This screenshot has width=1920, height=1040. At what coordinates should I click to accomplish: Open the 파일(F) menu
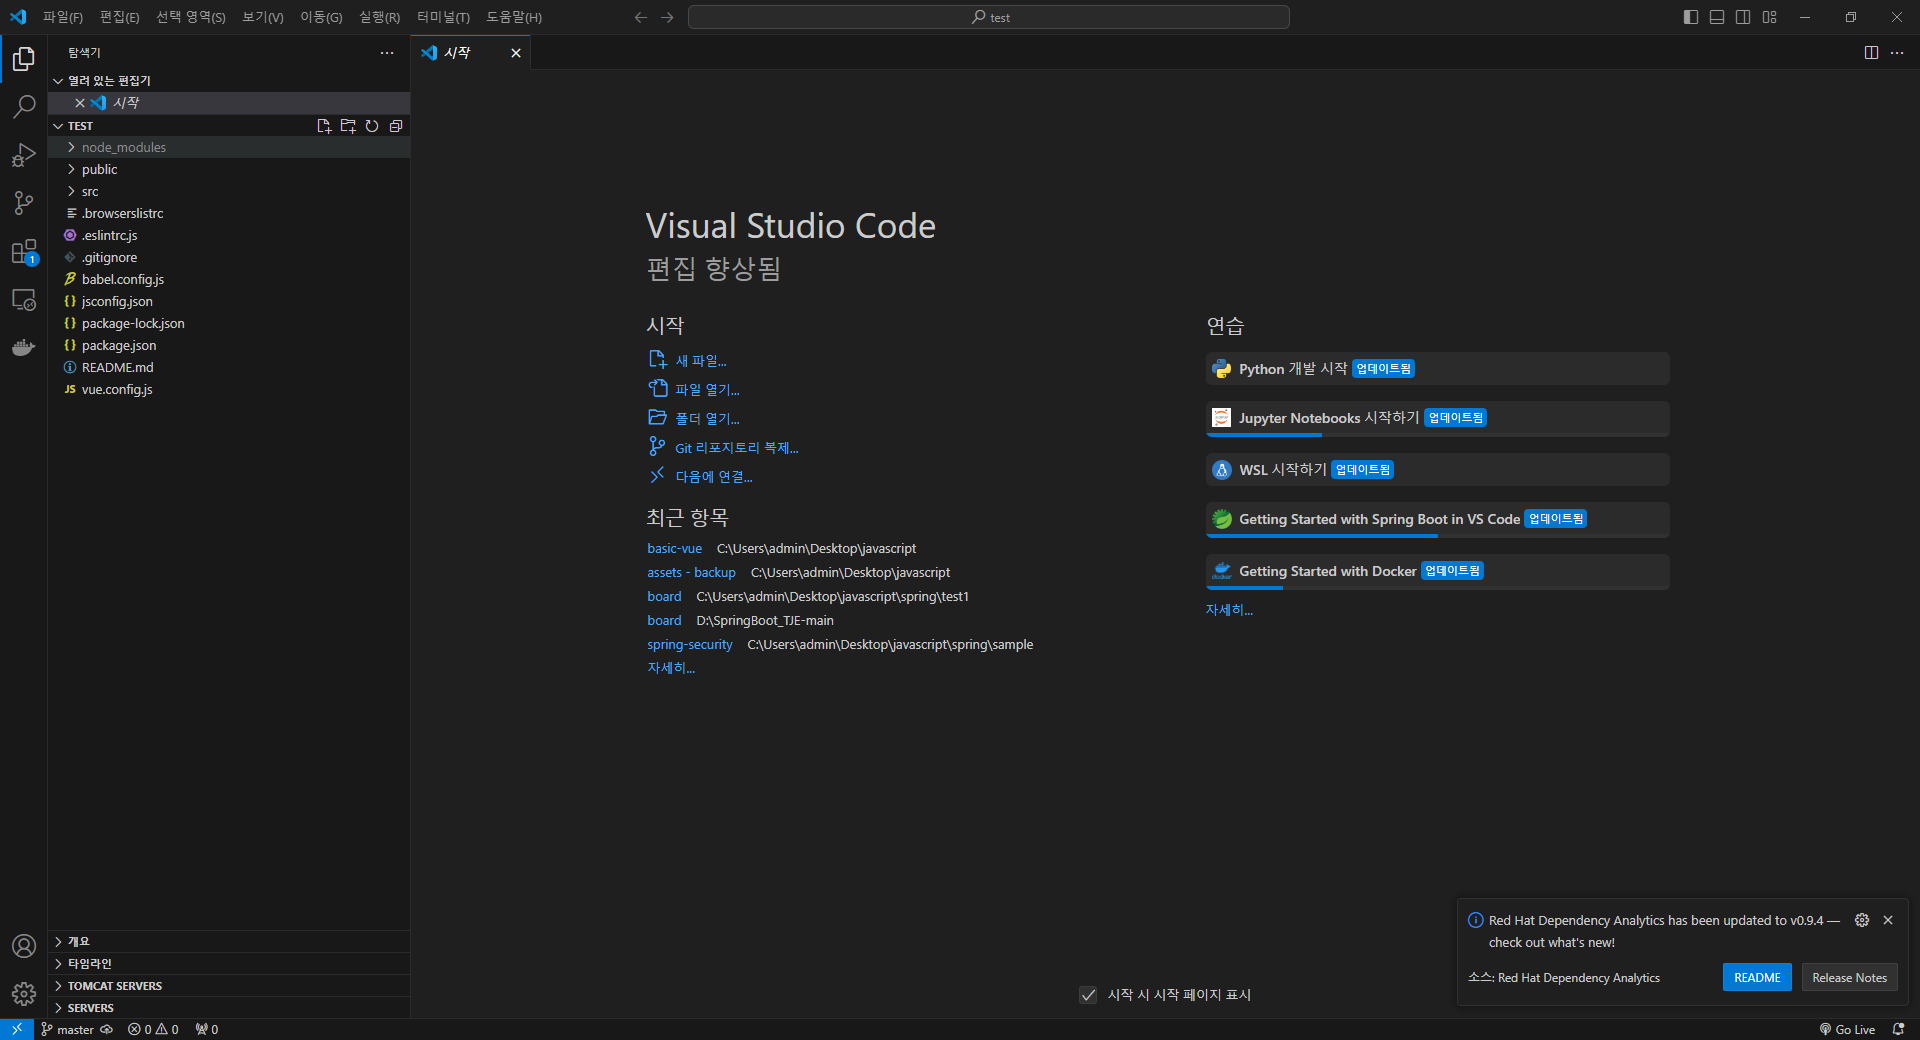pyautogui.click(x=63, y=17)
